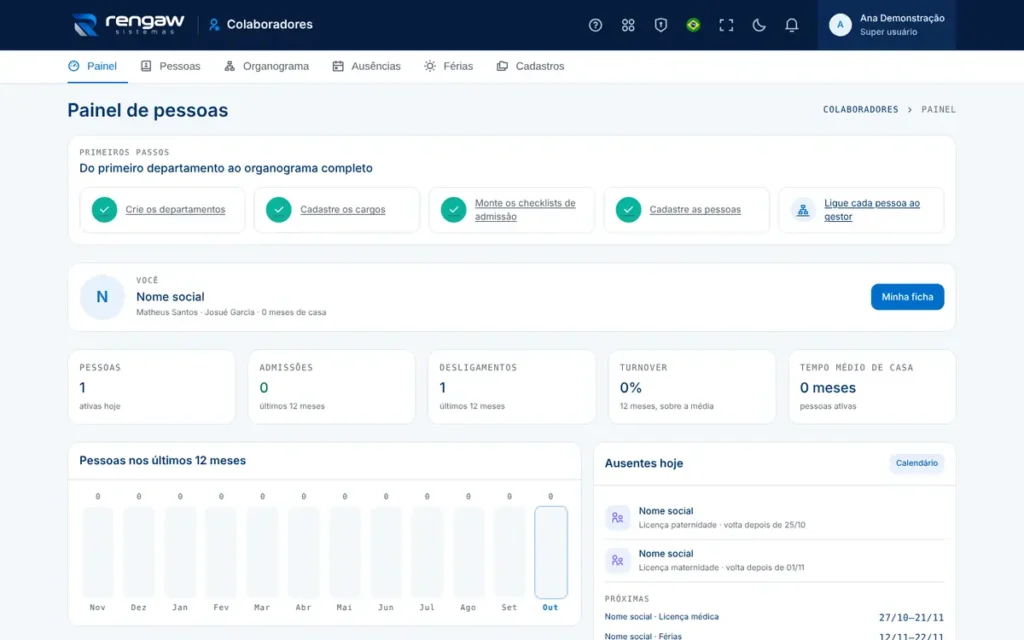This screenshot has height=640, width=1024.
Task: Select the Mar bar in the chart
Action: (263, 552)
